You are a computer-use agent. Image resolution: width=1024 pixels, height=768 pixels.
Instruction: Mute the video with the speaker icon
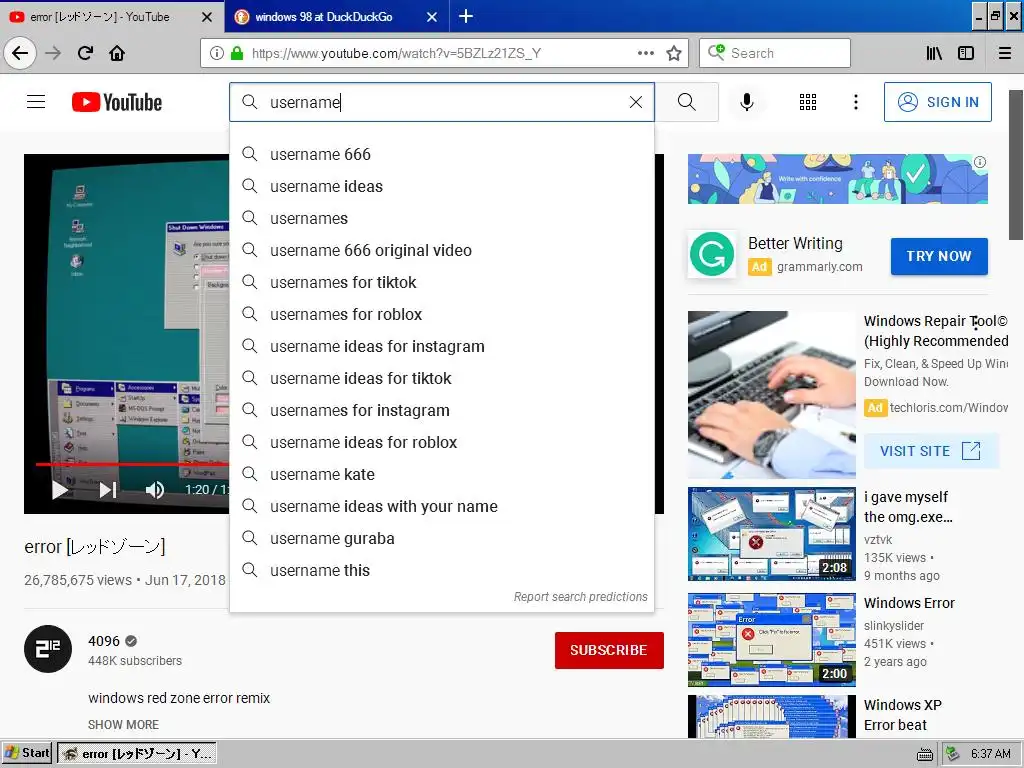pos(155,490)
